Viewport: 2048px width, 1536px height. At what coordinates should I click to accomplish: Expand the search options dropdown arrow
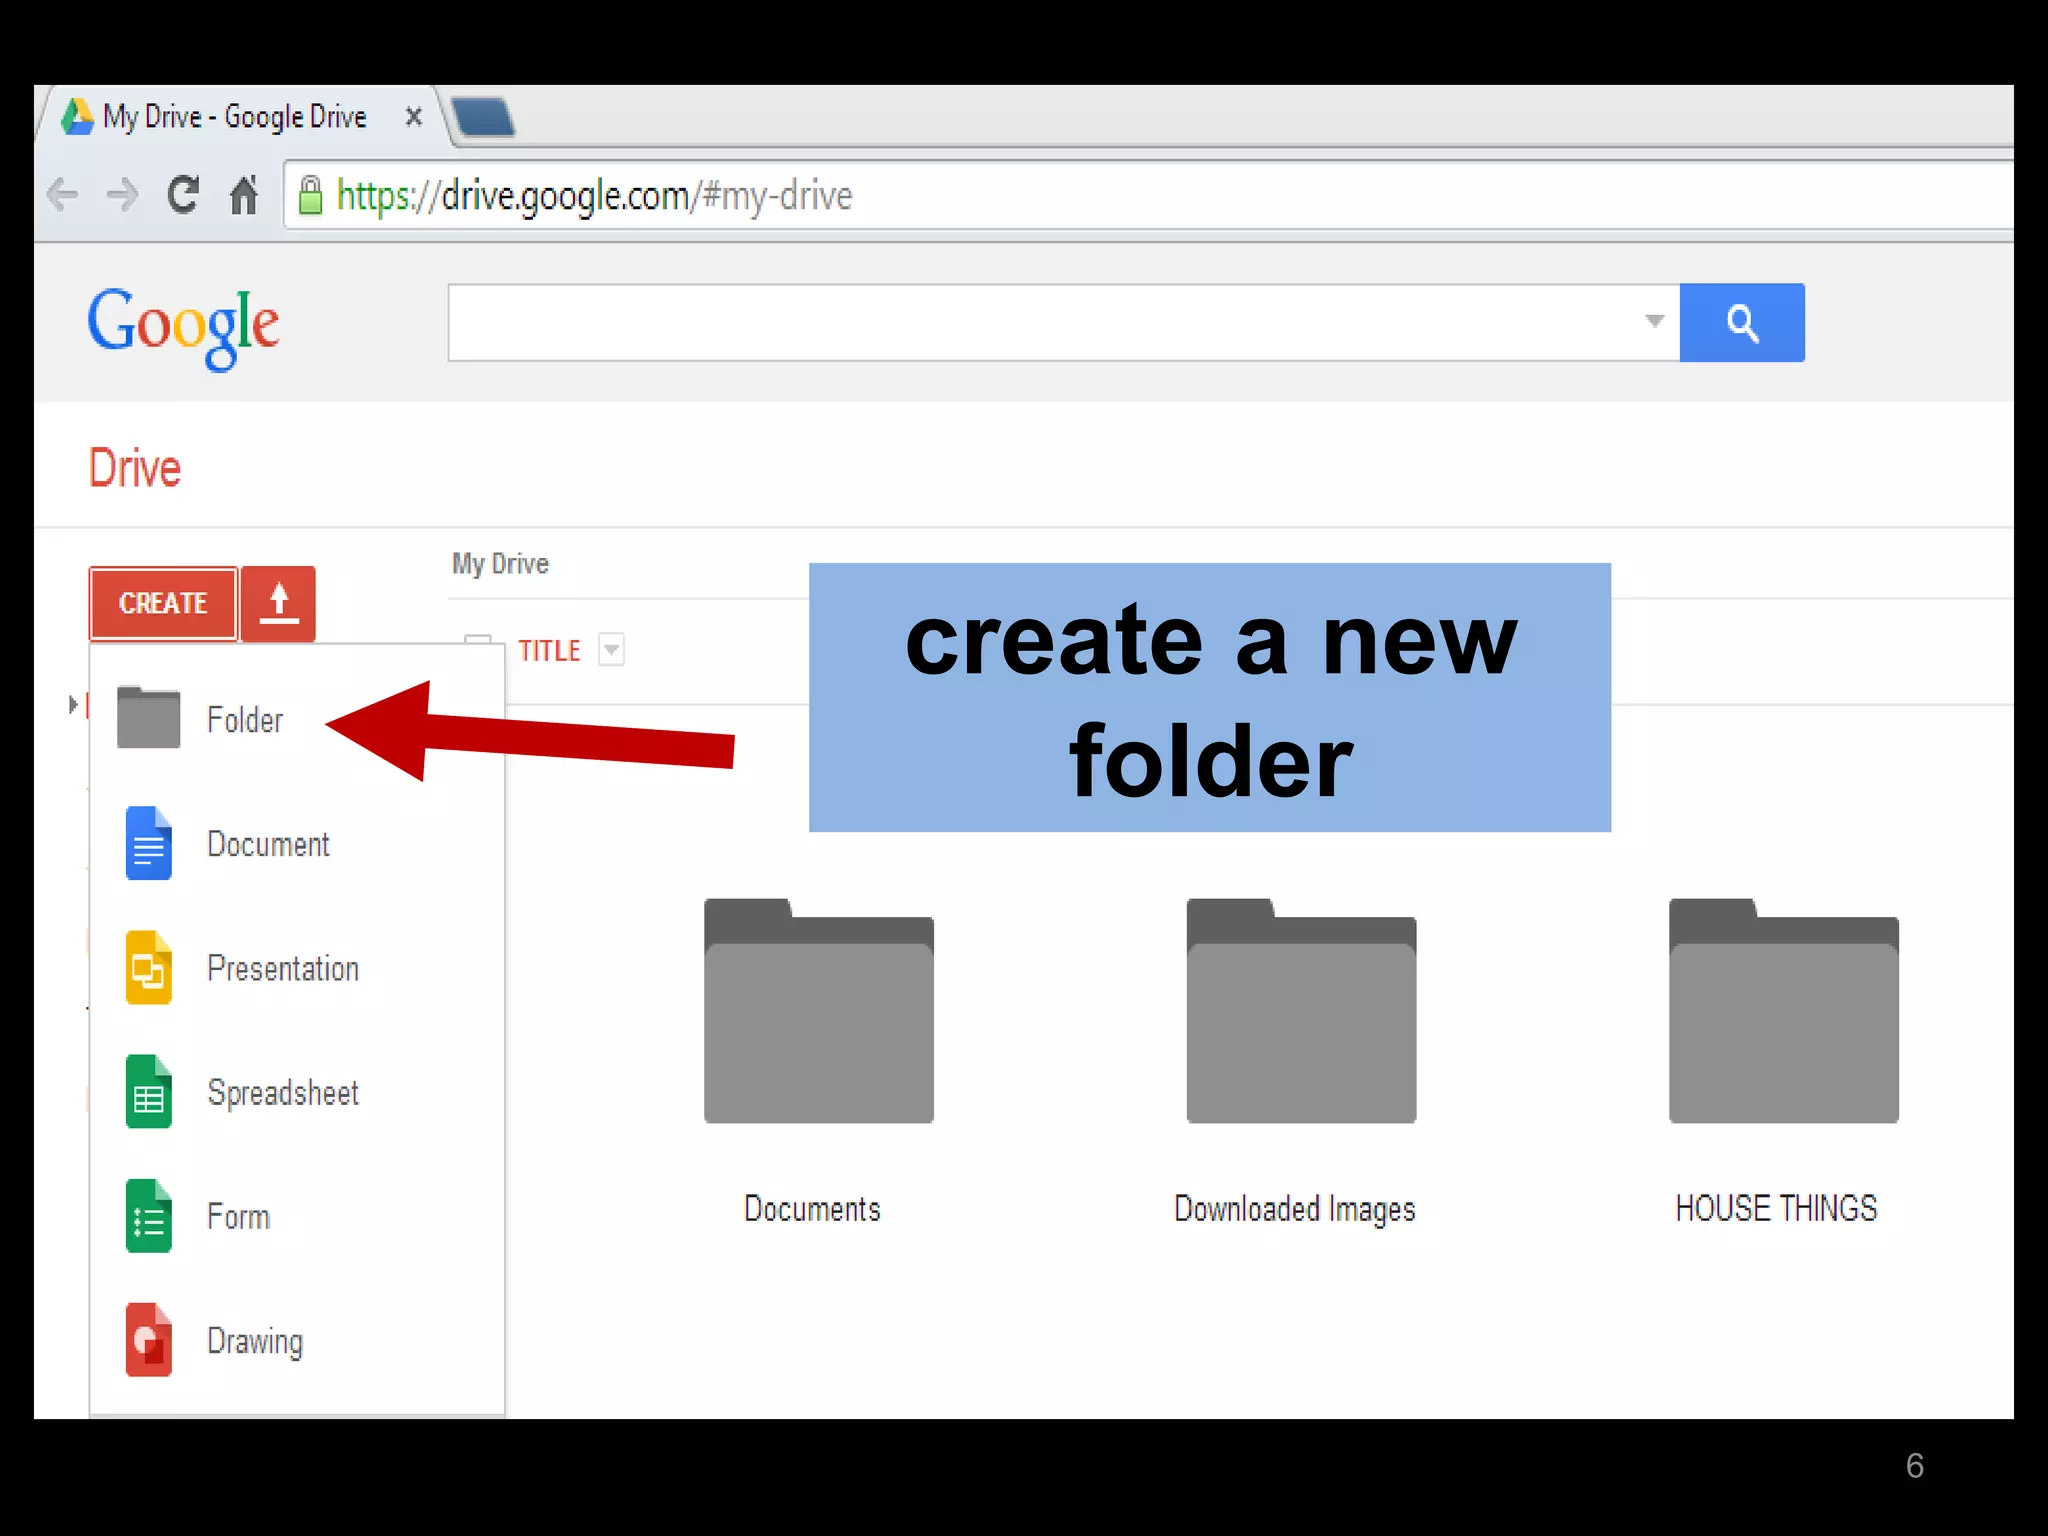tap(1654, 321)
